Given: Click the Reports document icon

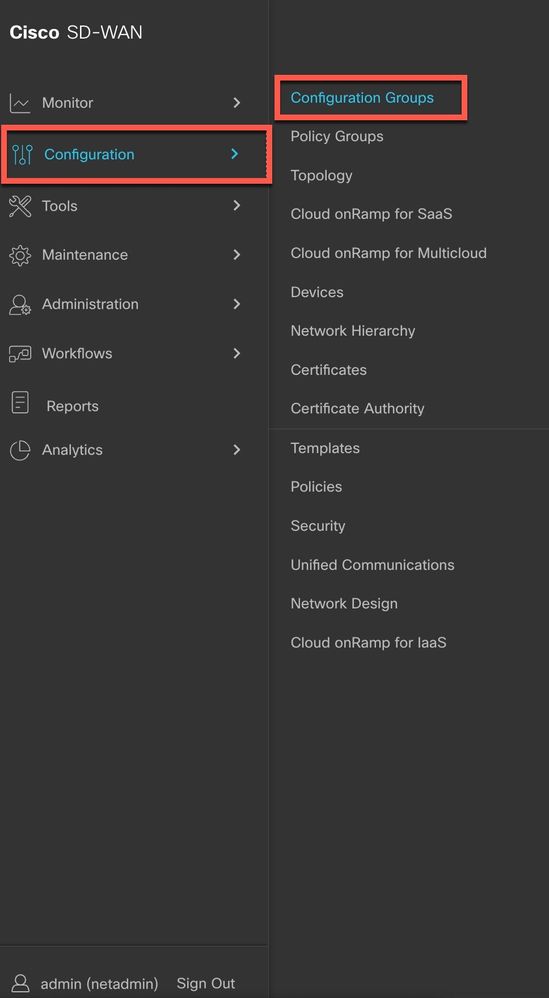Looking at the screenshot, I should click(20, 402).
